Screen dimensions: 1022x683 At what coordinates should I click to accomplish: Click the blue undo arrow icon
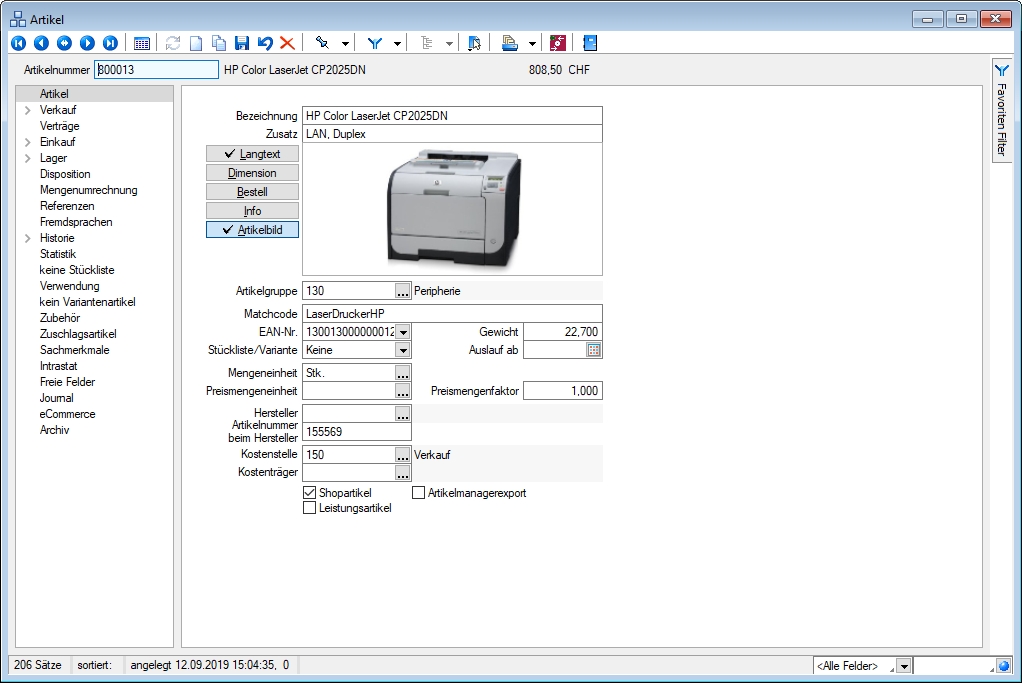[264, 43]
